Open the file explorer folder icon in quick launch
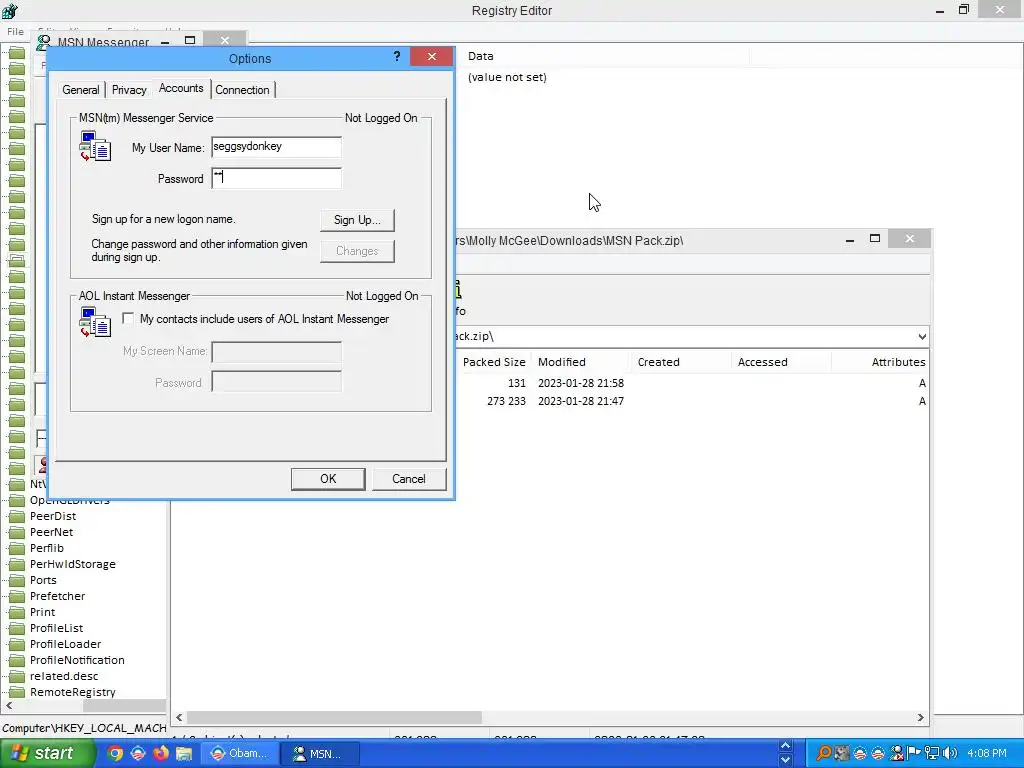 [184, 754]
